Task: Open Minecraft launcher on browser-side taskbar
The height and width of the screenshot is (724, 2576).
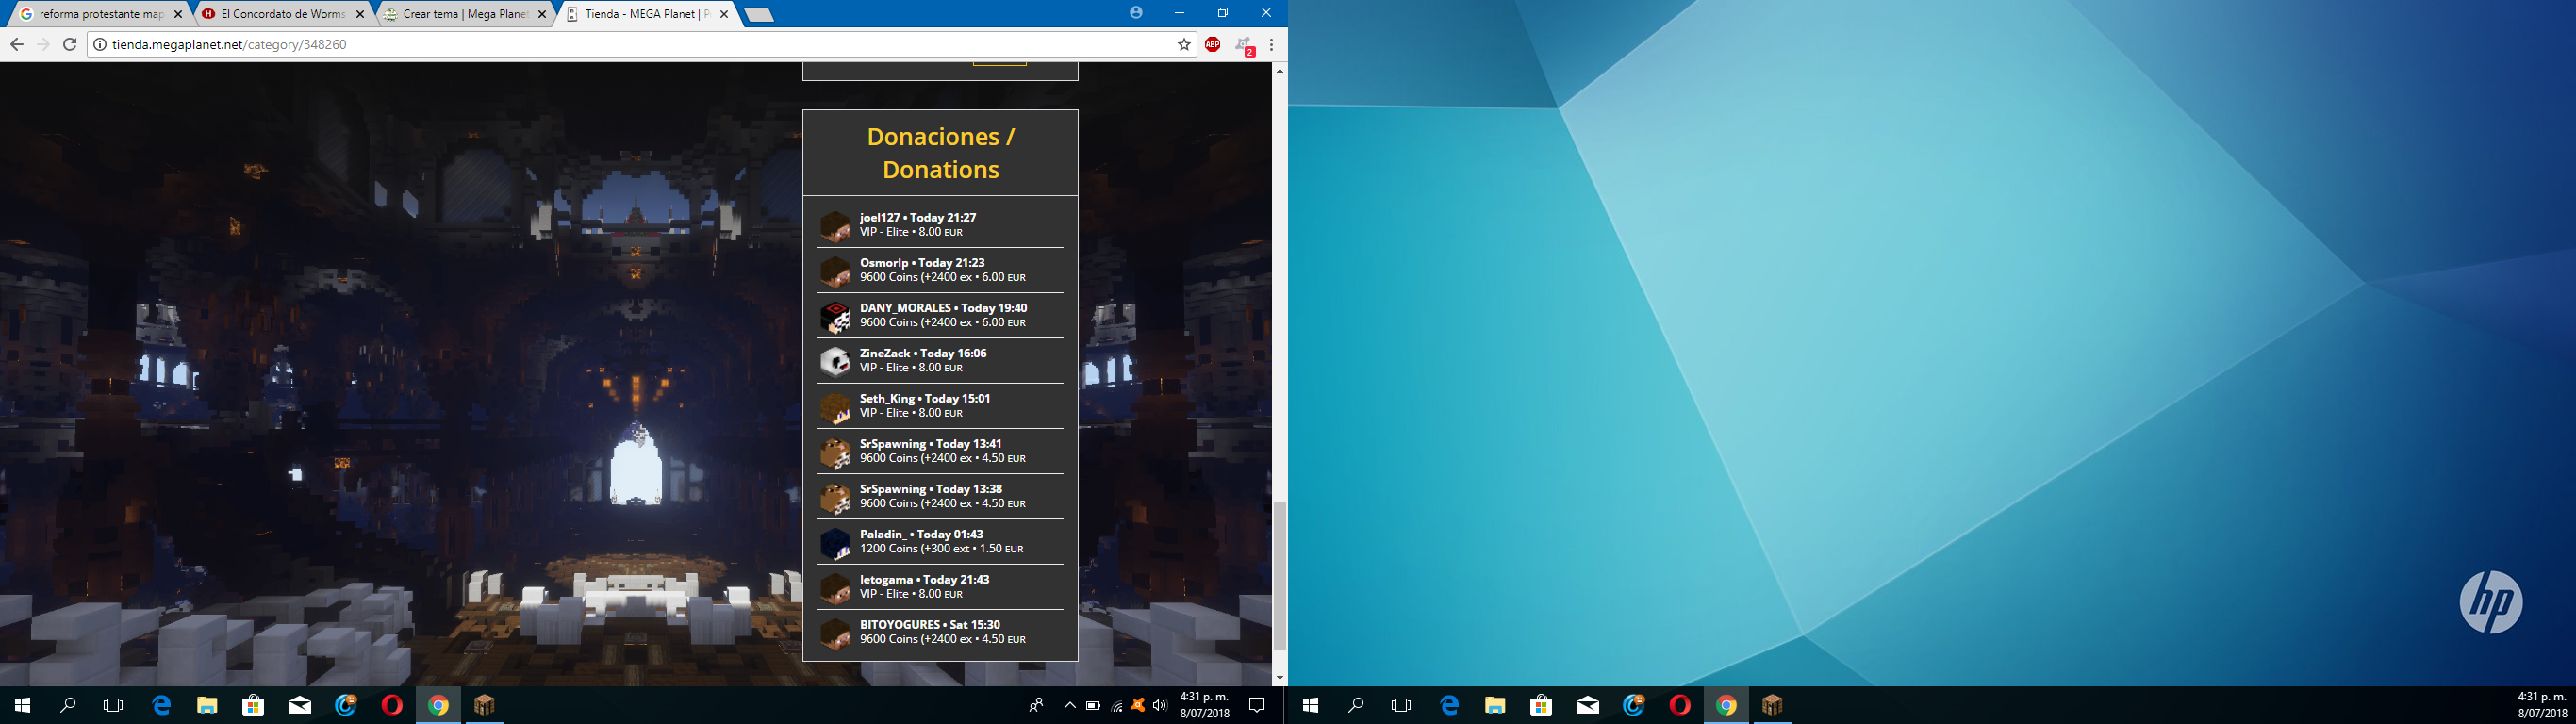Action: (484, 705)
